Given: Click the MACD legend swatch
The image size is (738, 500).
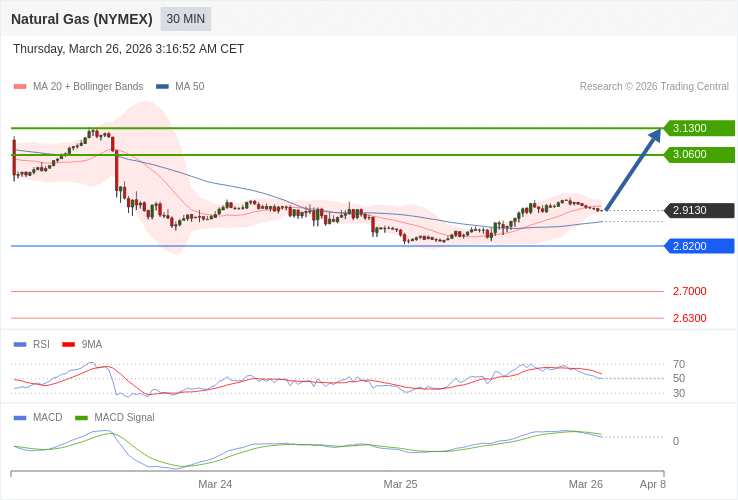Looking at the screenshot, I should (x=20, y=418).
